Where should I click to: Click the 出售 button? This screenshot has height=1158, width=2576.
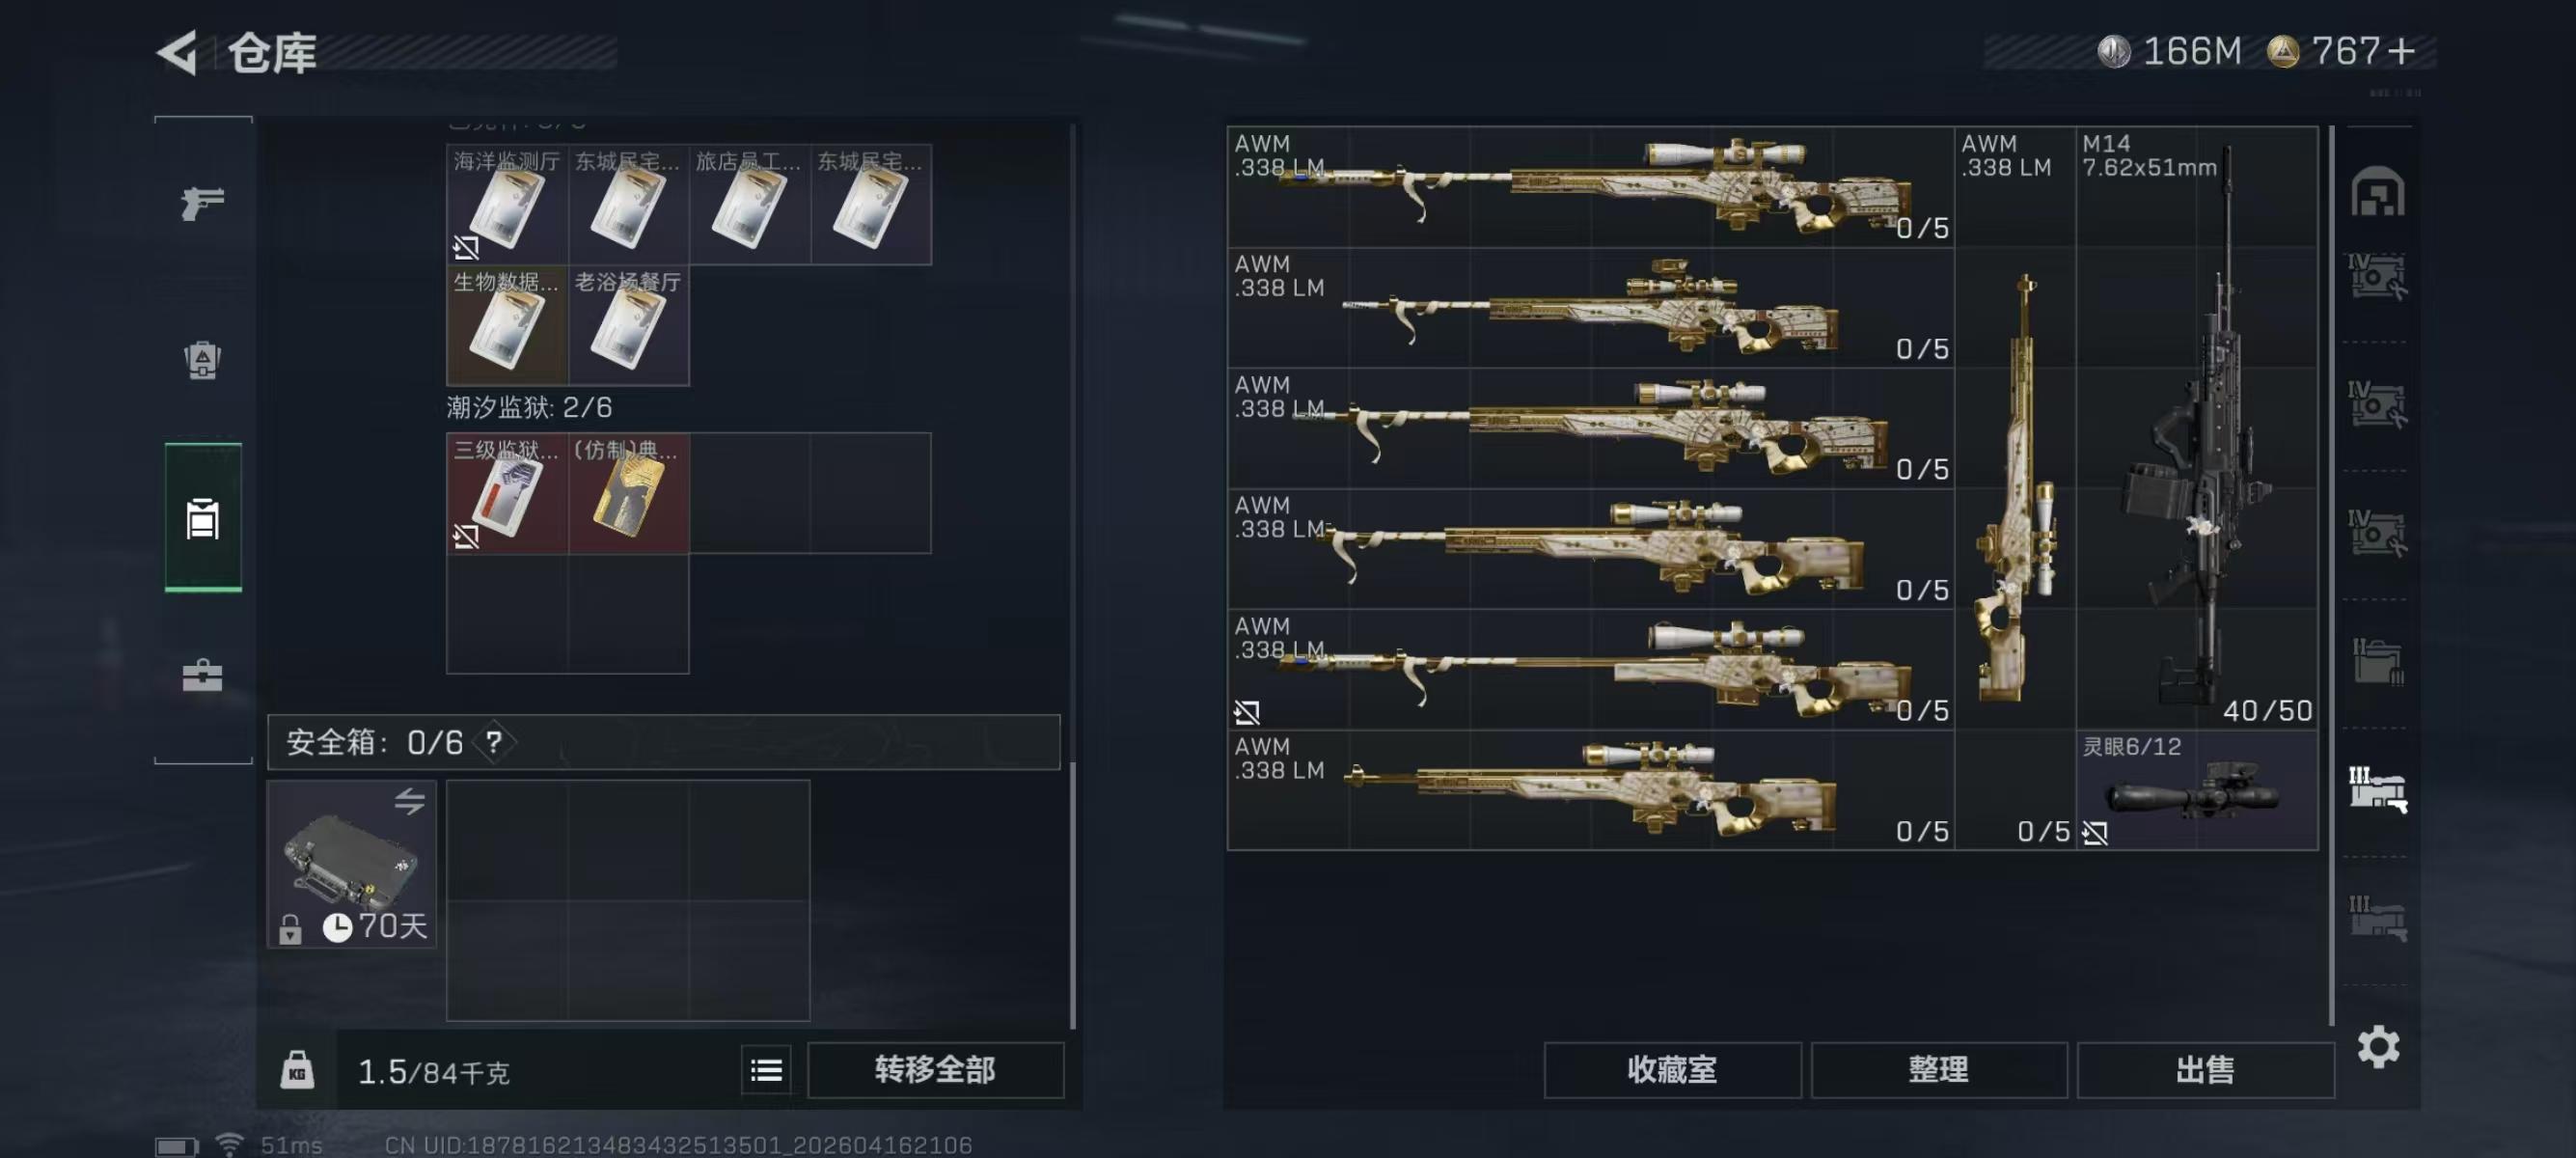[2205, 1070]
